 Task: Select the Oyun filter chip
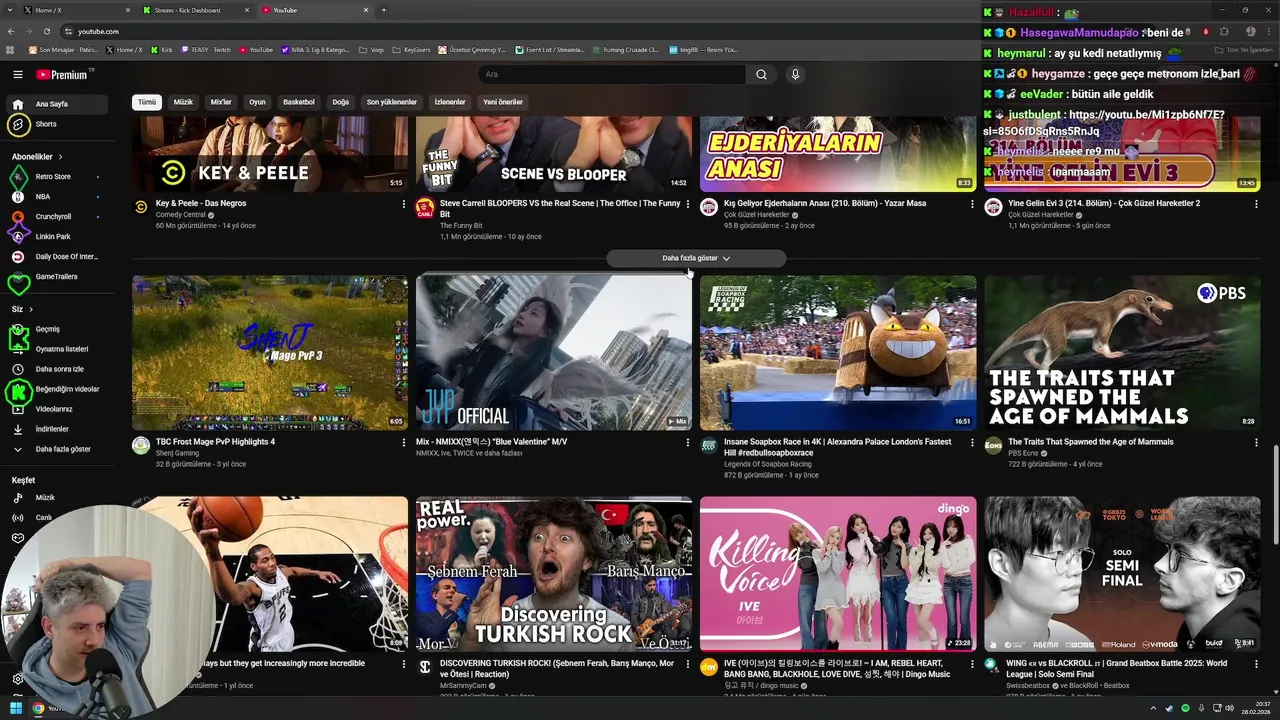257,102
